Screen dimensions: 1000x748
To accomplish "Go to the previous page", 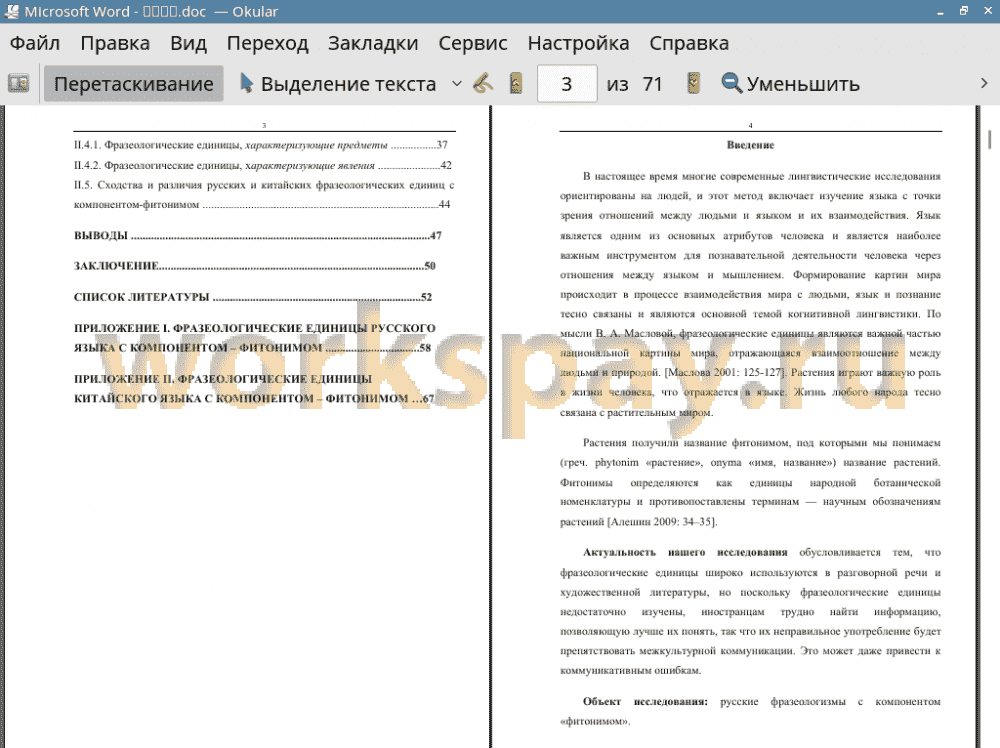I will [x=516, y=84].
